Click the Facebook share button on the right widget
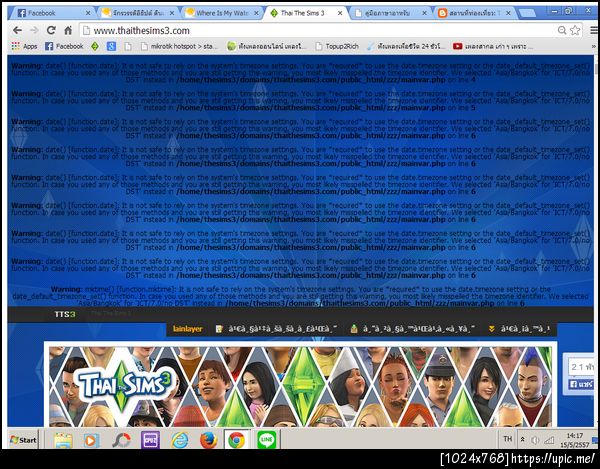Viewport: 600px width, 469px height. click(580, 384)
